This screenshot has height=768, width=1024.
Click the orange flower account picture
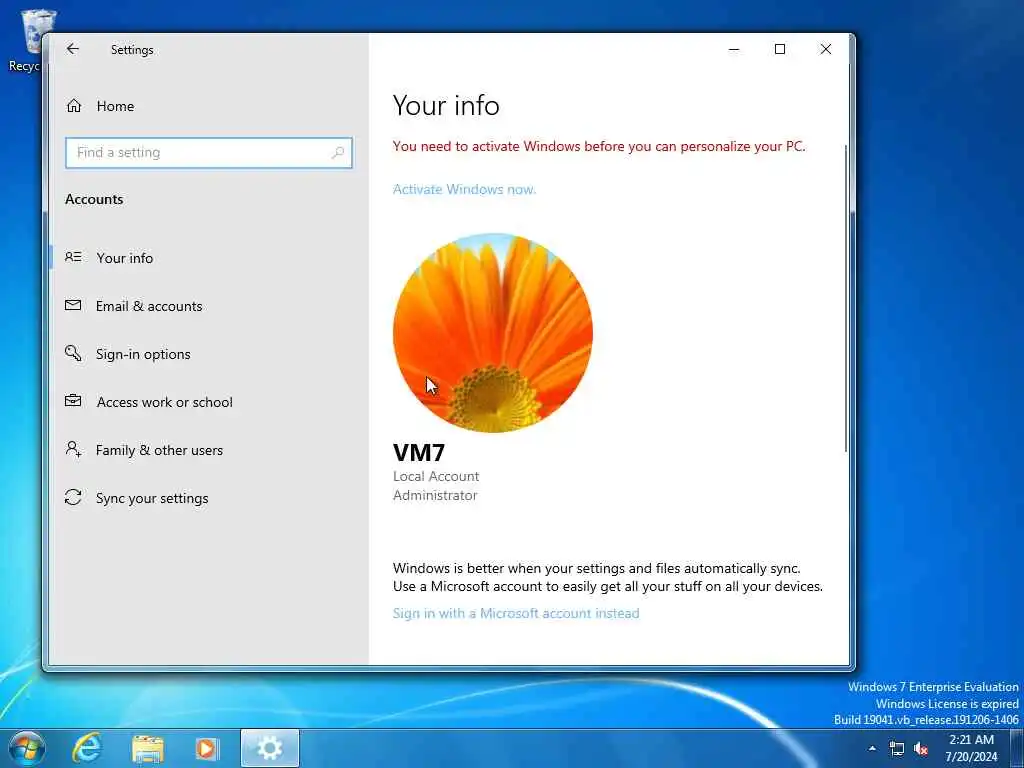pyautogui.click(x=493, y=333)
